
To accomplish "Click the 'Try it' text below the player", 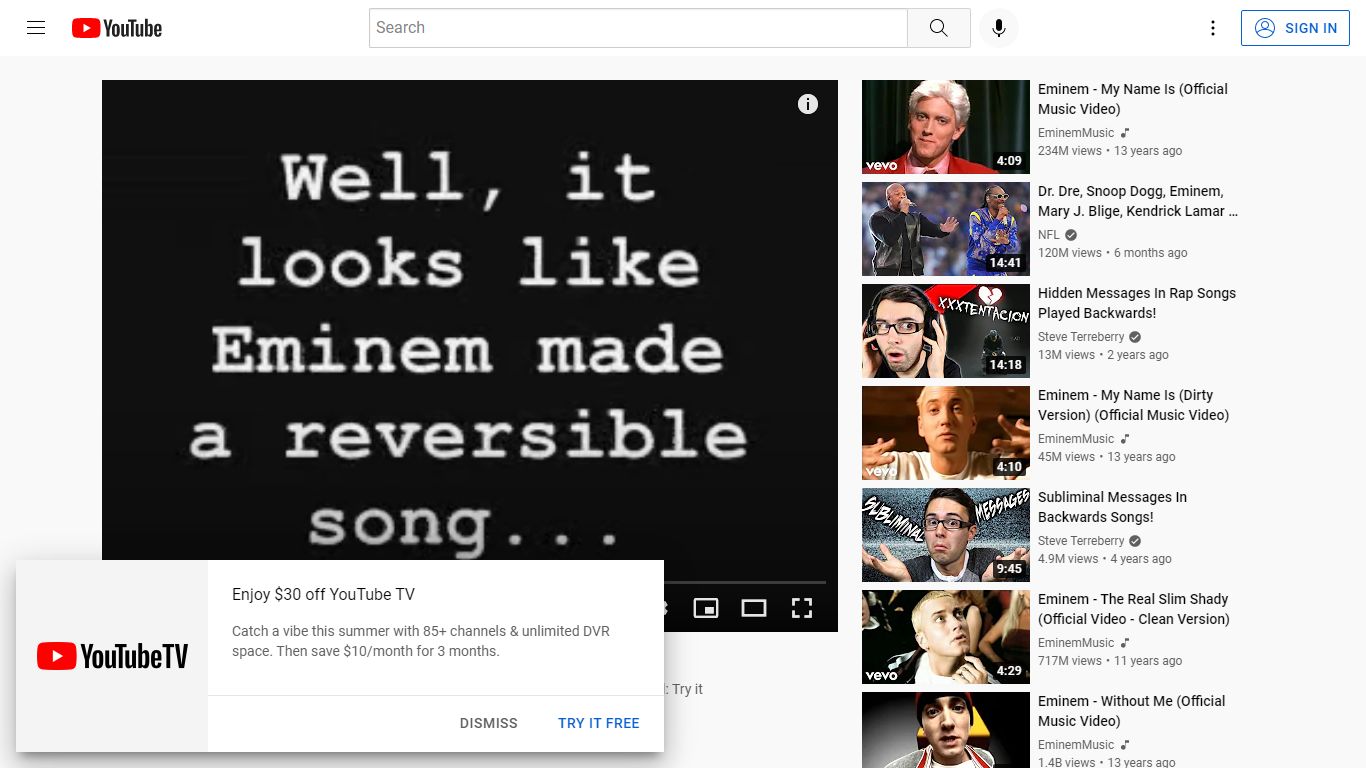I will pos(687,689).
